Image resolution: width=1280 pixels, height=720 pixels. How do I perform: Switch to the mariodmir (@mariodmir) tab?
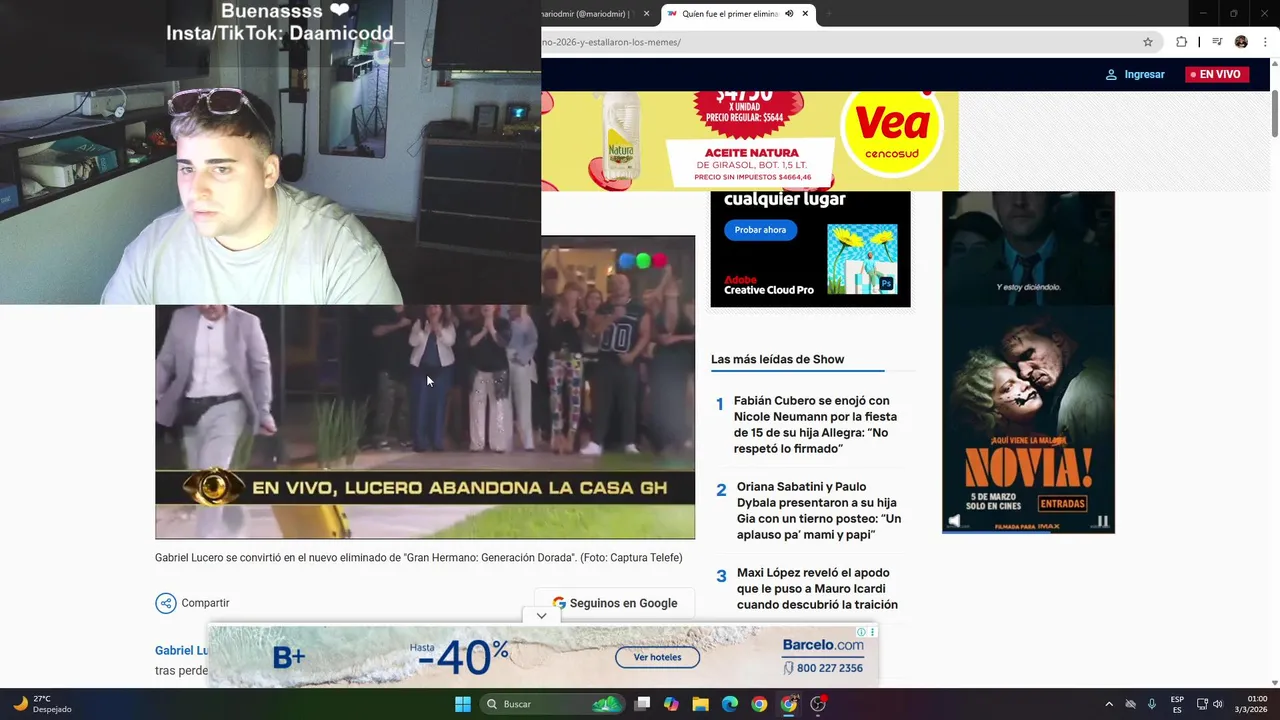(590, 14)
